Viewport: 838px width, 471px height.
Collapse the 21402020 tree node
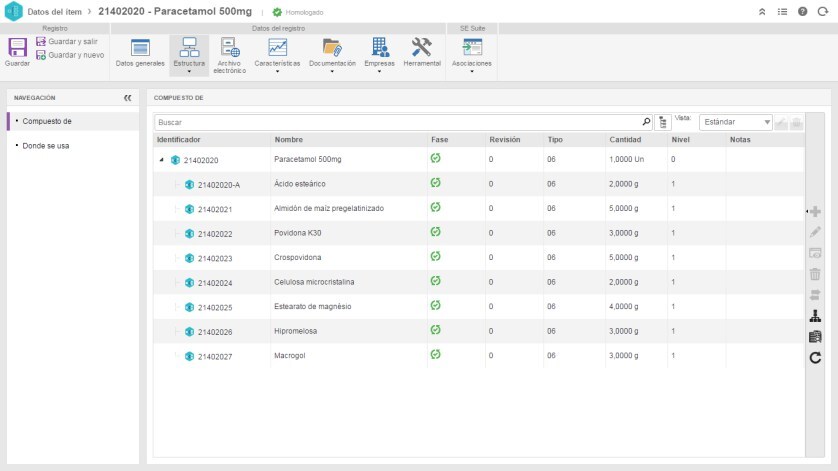tap(162, 160)
